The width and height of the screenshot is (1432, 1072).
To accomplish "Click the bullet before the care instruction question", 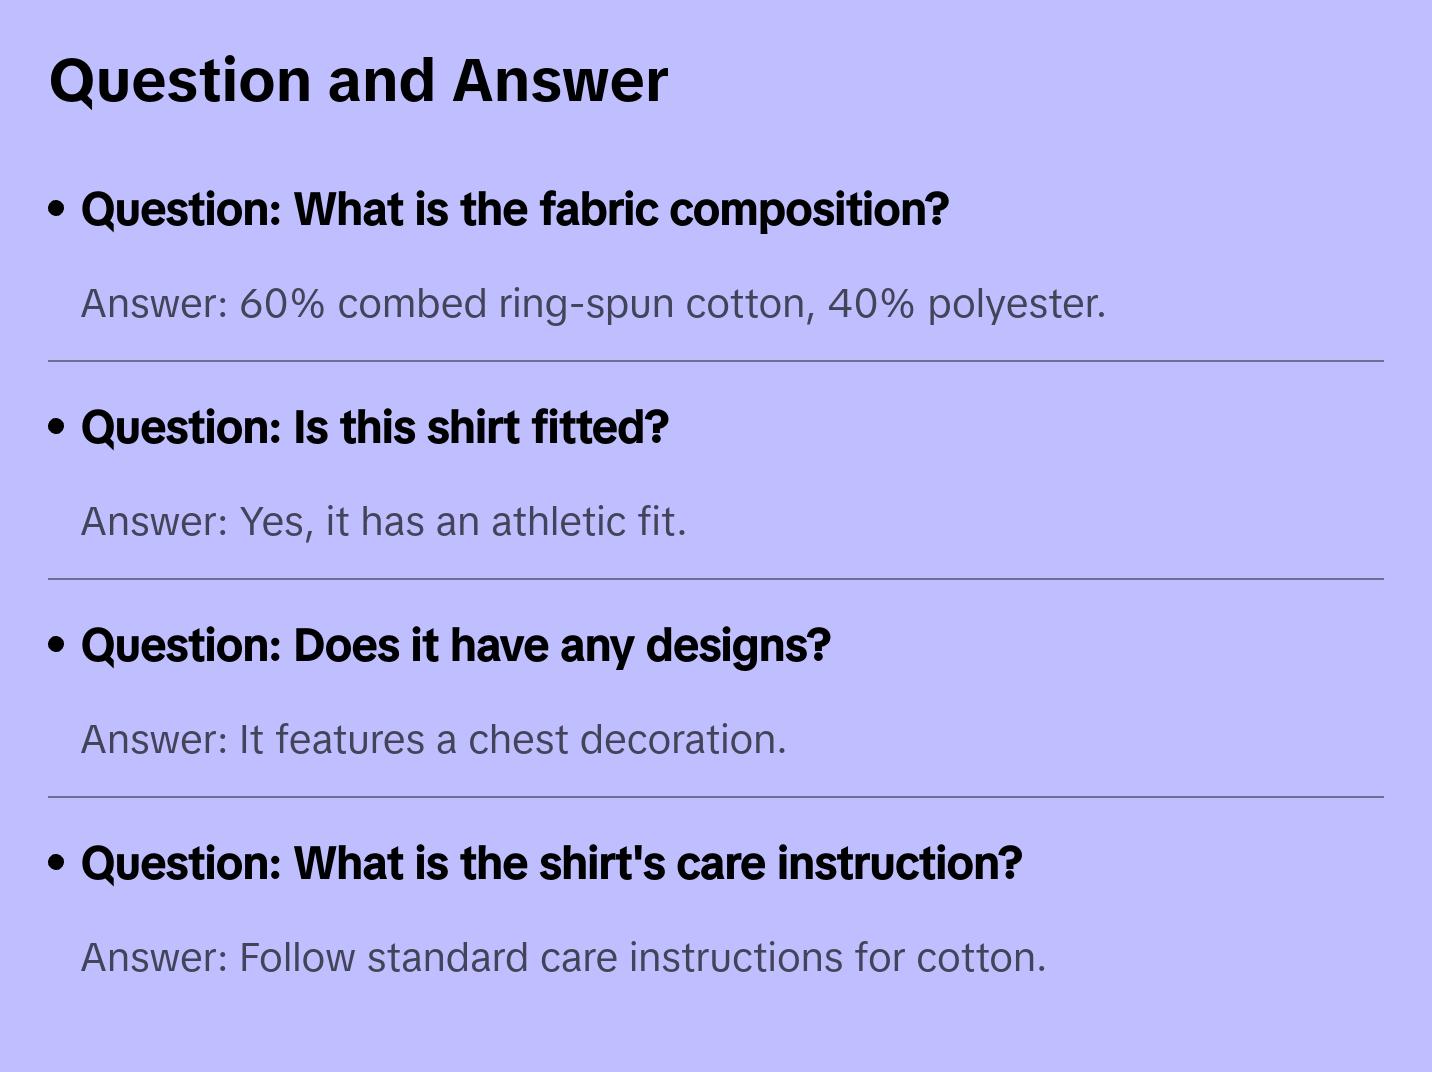I will pyautogui.click(x=57, y=863).
